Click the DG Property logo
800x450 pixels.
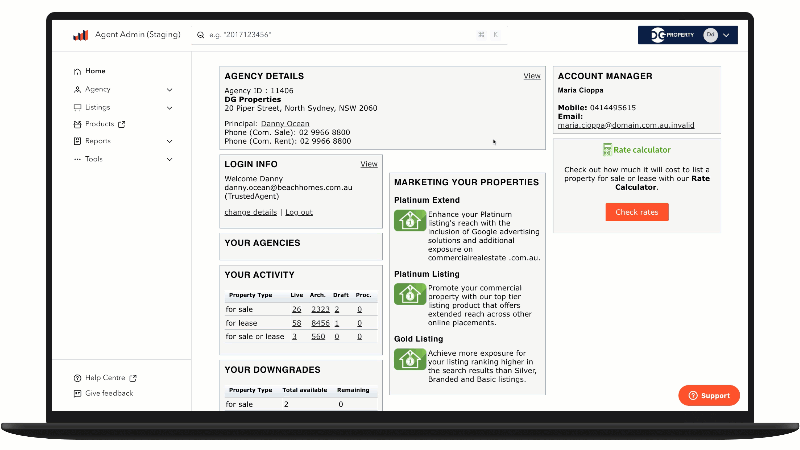pyautogui.click(x=672, y=35)
